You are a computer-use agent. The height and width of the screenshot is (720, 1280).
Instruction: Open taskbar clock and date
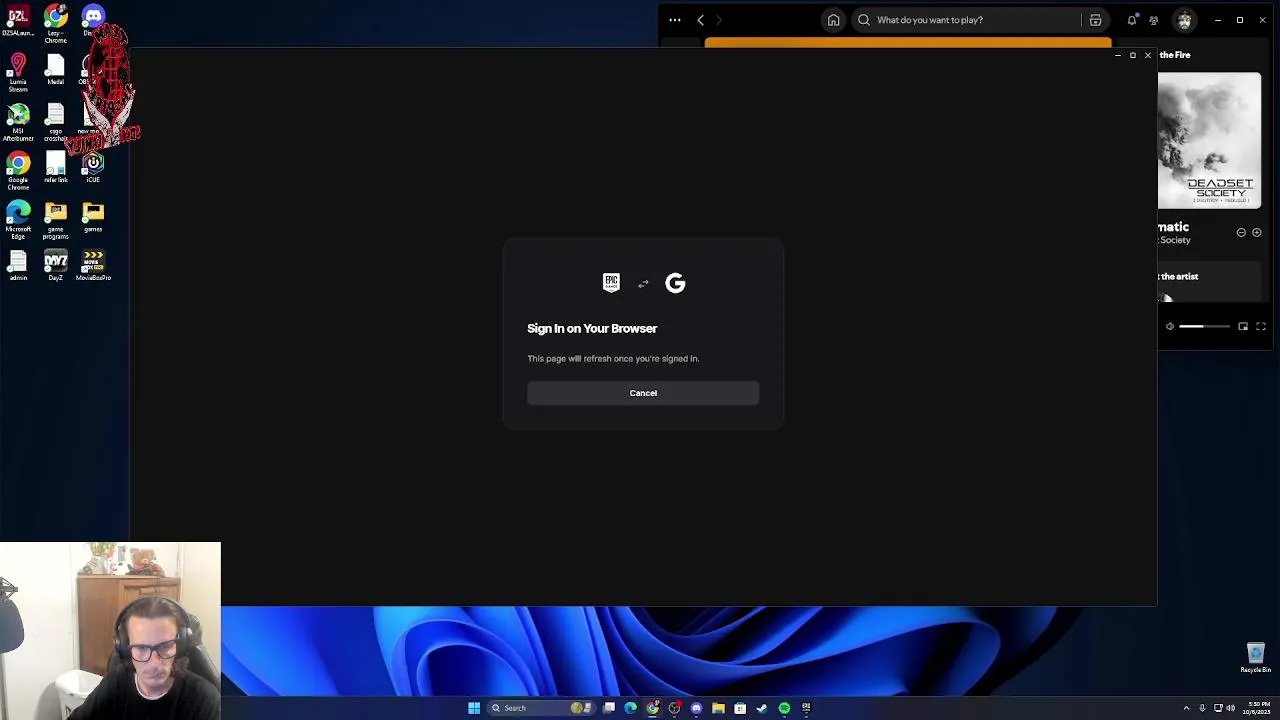pyautogui.click(x=1258, y=708)
